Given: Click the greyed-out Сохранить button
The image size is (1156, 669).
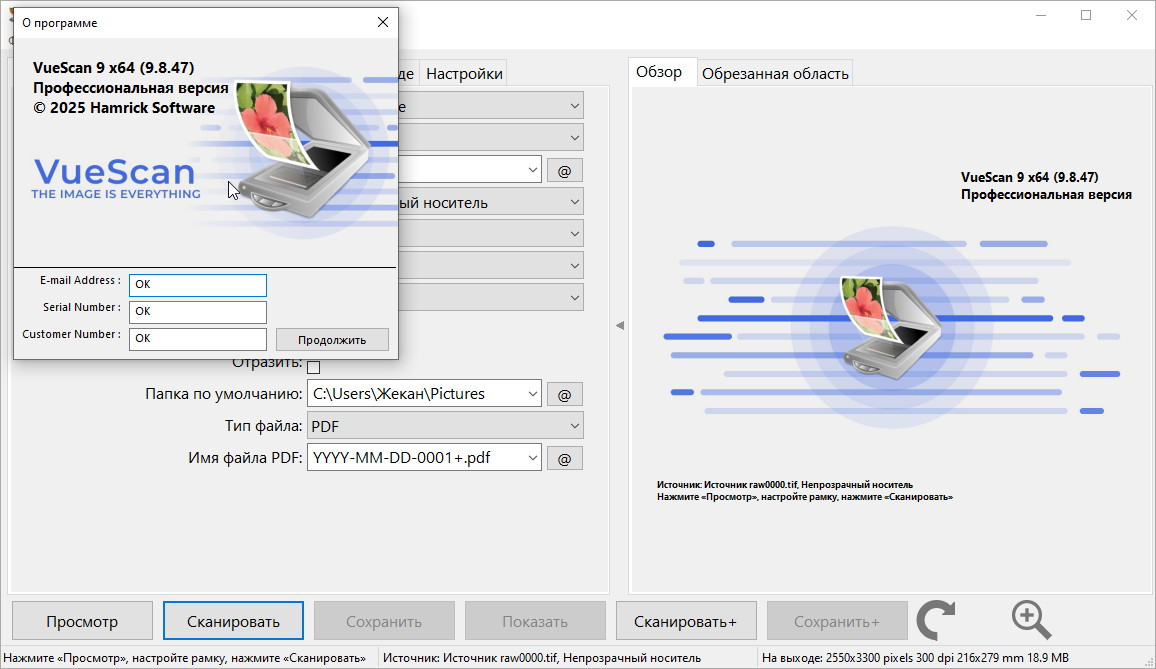Looking at the screenshot, I should [384, 621].
